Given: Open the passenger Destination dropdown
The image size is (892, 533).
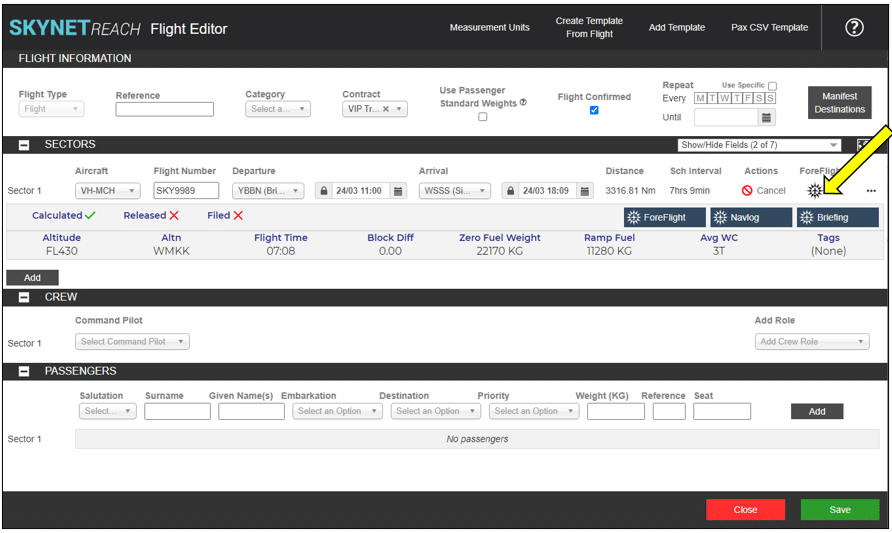Looking at the screenshot, I should click(x=436, y=411).
